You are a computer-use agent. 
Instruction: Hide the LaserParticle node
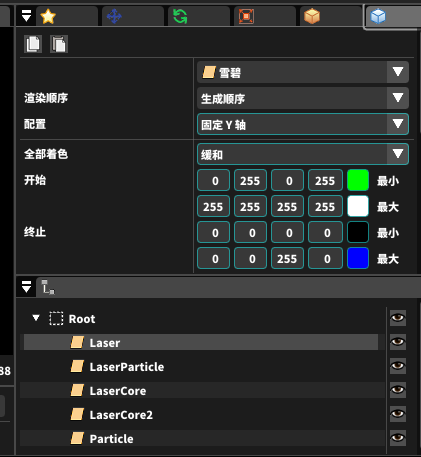(398, 366)
